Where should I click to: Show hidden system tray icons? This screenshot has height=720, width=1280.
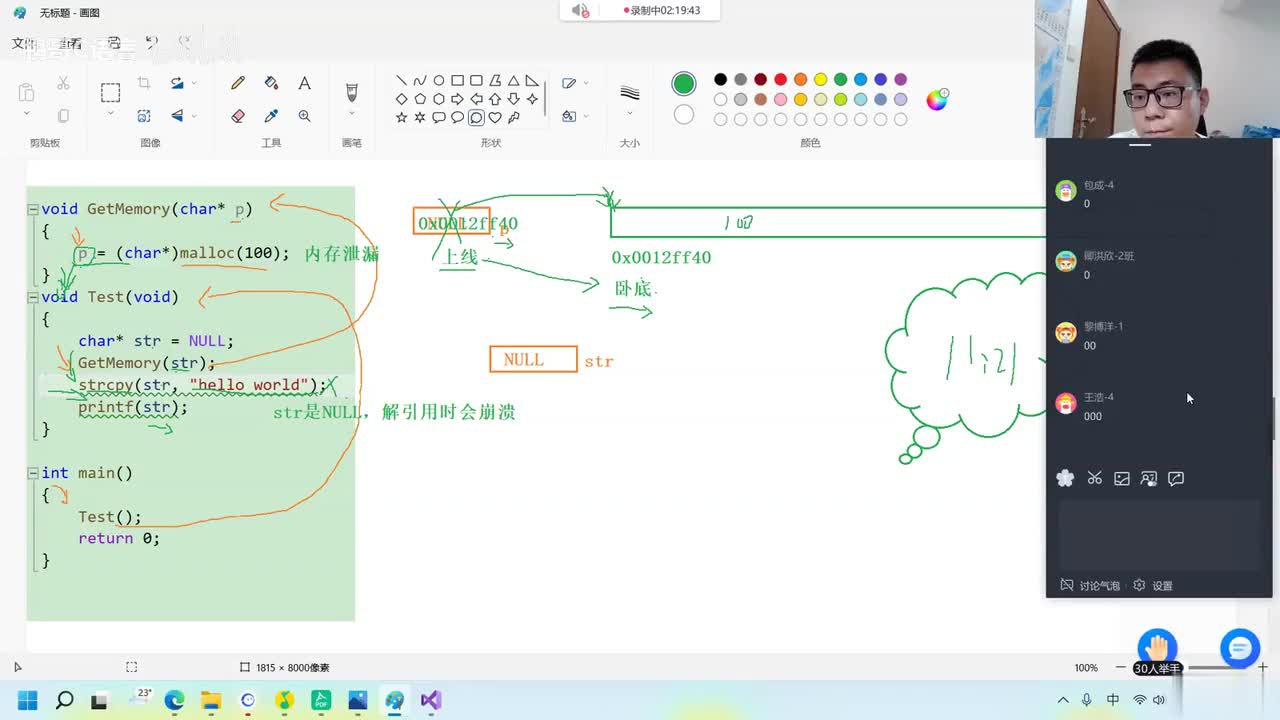coord(1063,700)
